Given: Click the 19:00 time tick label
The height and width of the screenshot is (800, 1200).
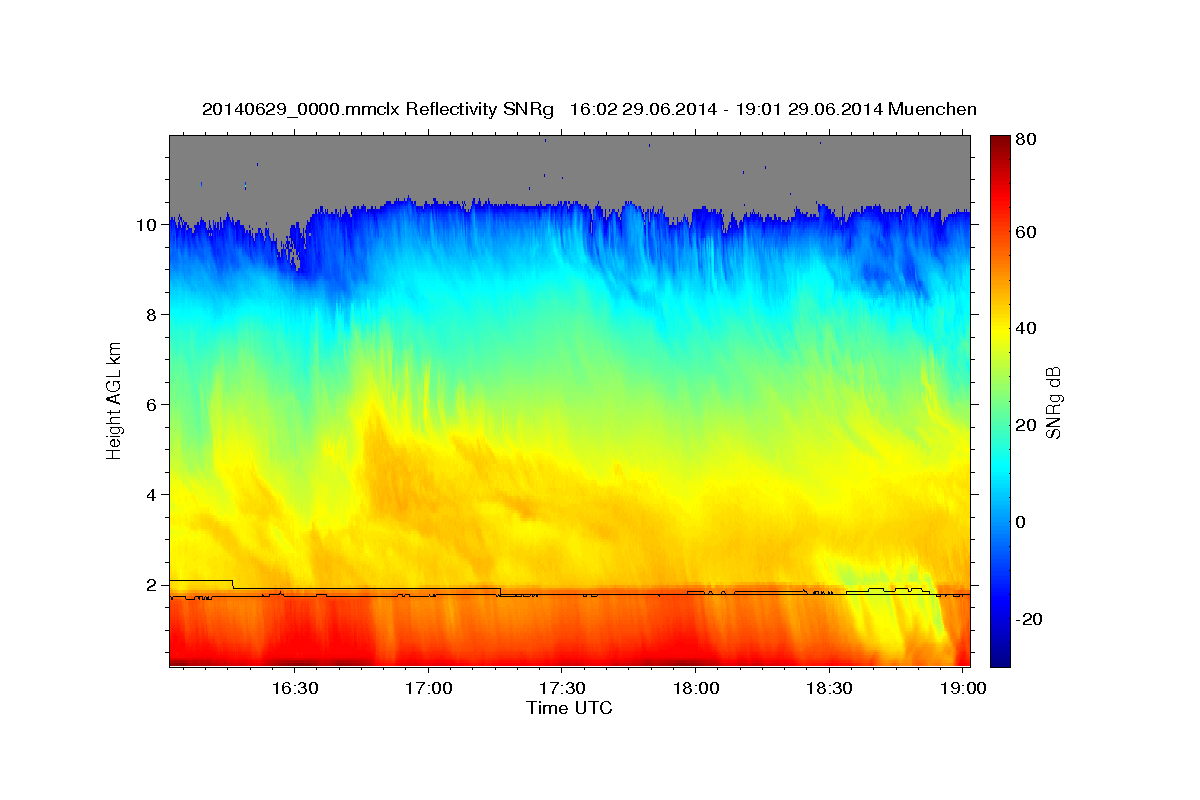Looking at the screenshot, I should point(963,688).
